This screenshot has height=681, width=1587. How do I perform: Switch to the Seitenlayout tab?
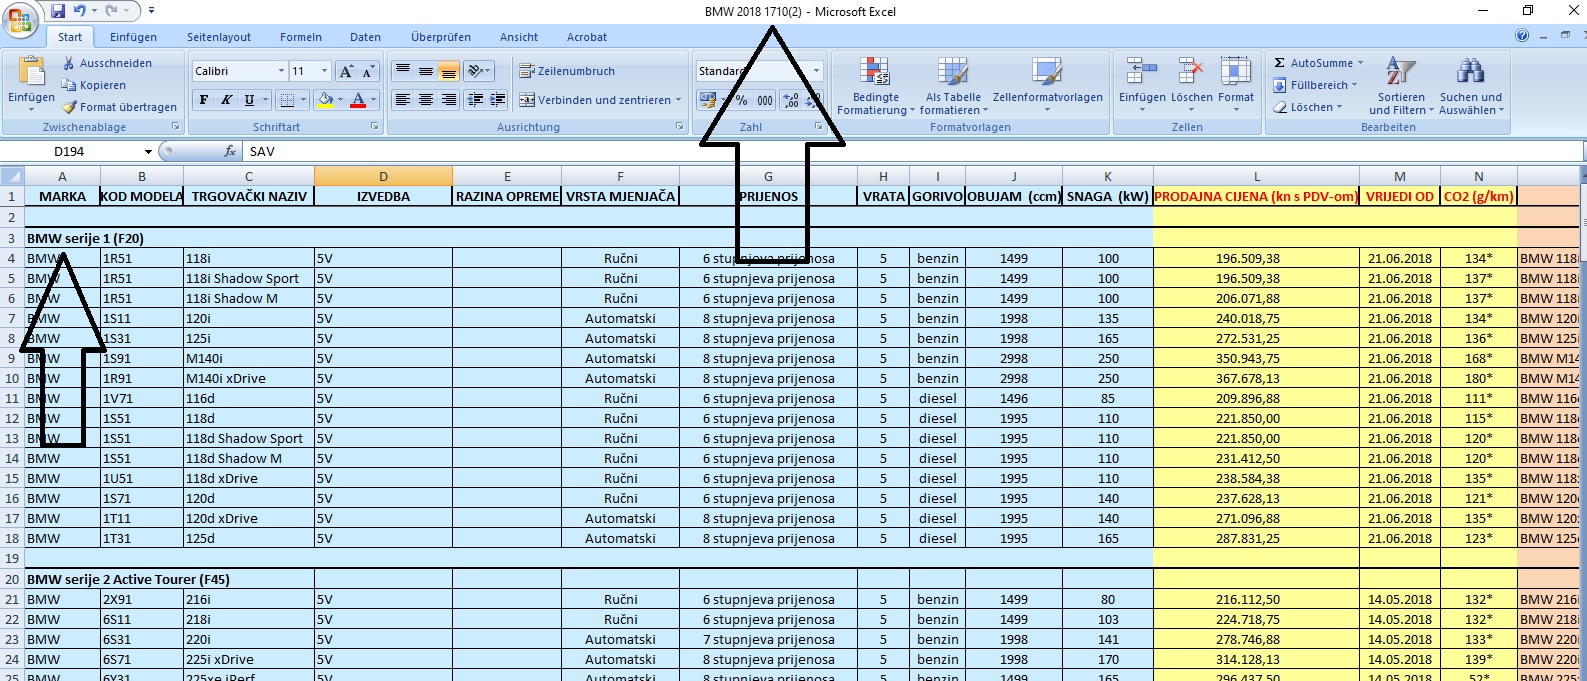(219, 37)
